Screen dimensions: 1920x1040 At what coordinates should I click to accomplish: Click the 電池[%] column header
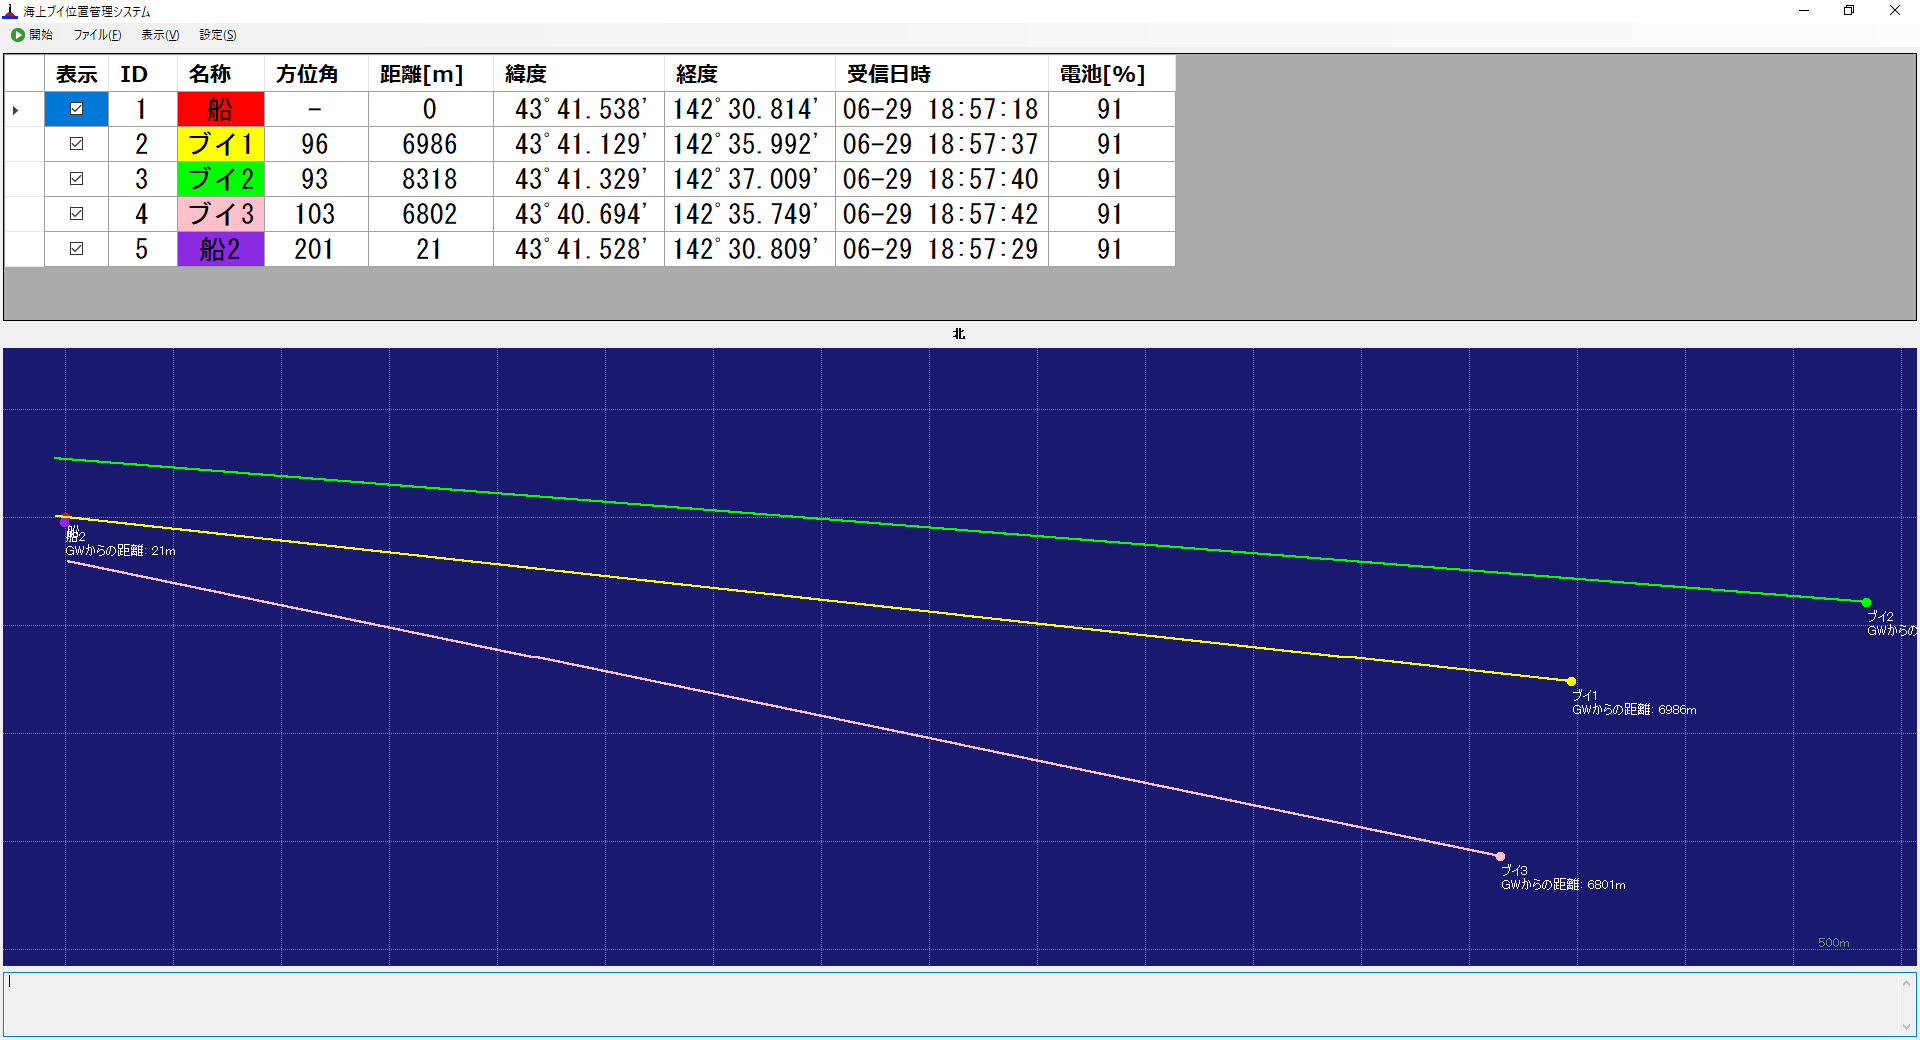[1112, 74]
